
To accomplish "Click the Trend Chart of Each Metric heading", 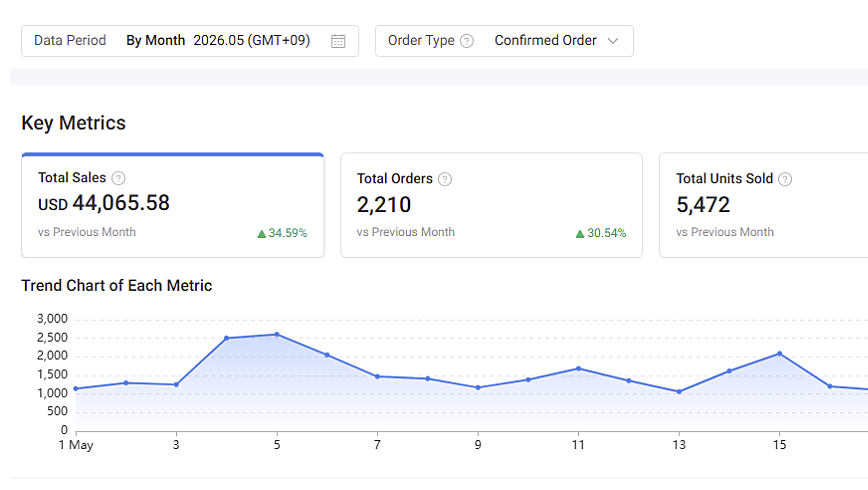I will click(117, 286).
